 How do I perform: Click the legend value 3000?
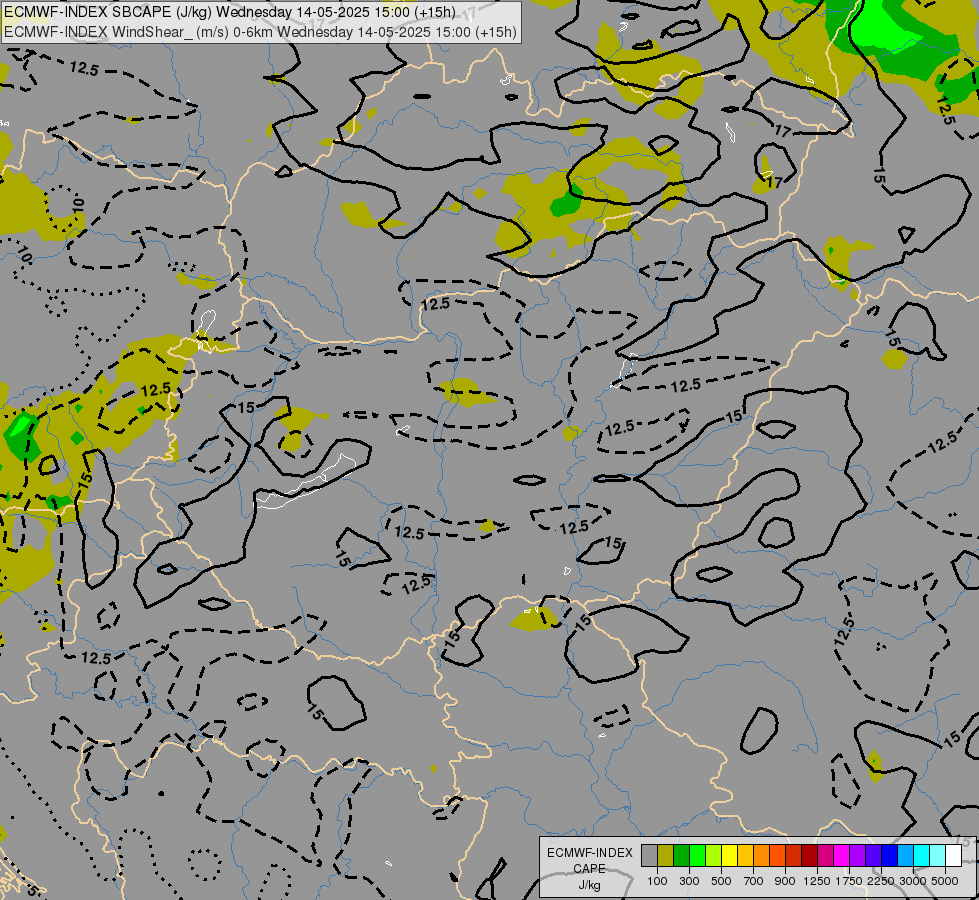(913, 881)
